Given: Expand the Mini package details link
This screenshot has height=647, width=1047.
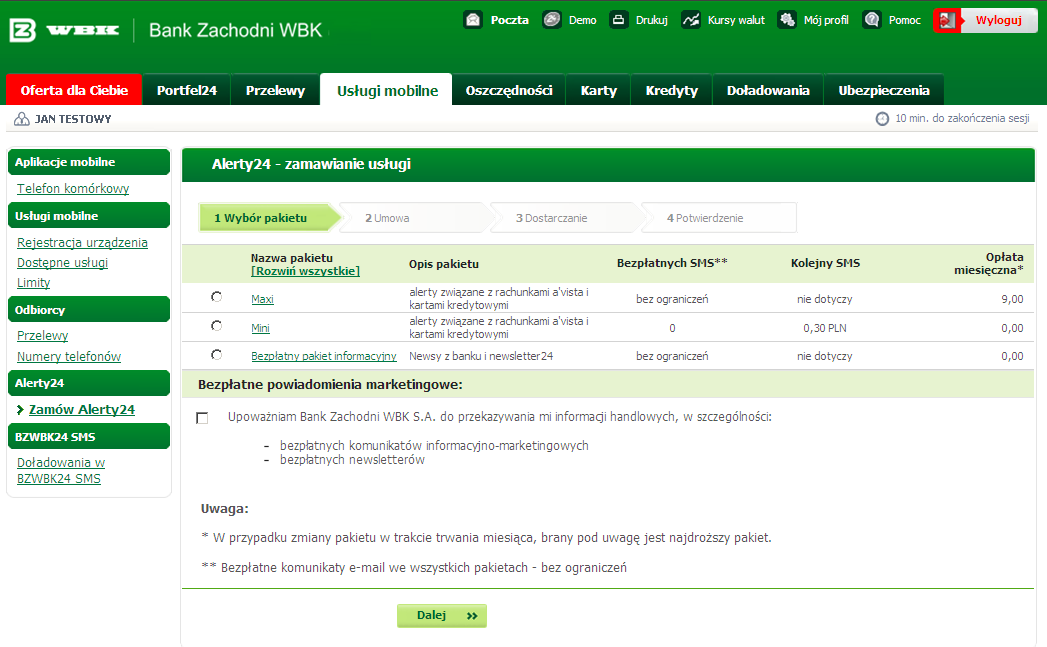Looking at the screenshot, I should 260,328.
